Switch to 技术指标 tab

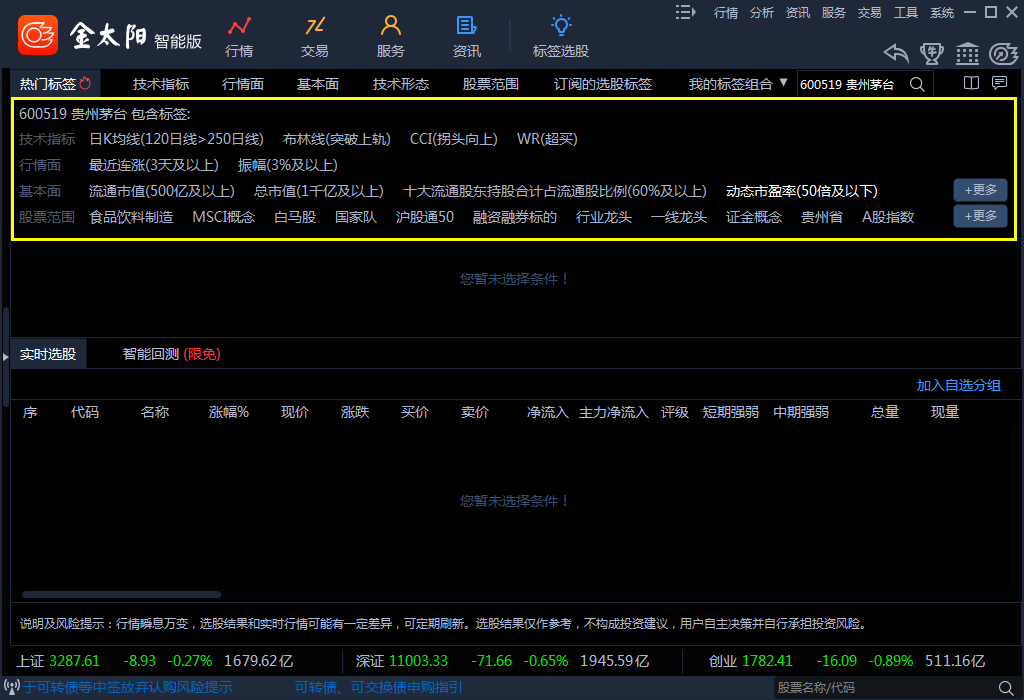[161, 84]
